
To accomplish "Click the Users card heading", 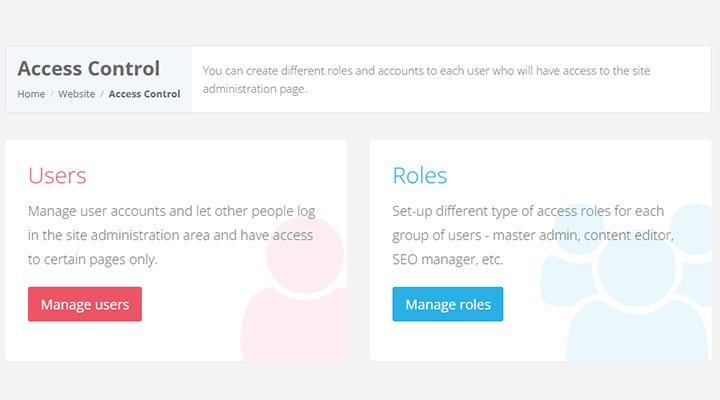I will 57,175.
